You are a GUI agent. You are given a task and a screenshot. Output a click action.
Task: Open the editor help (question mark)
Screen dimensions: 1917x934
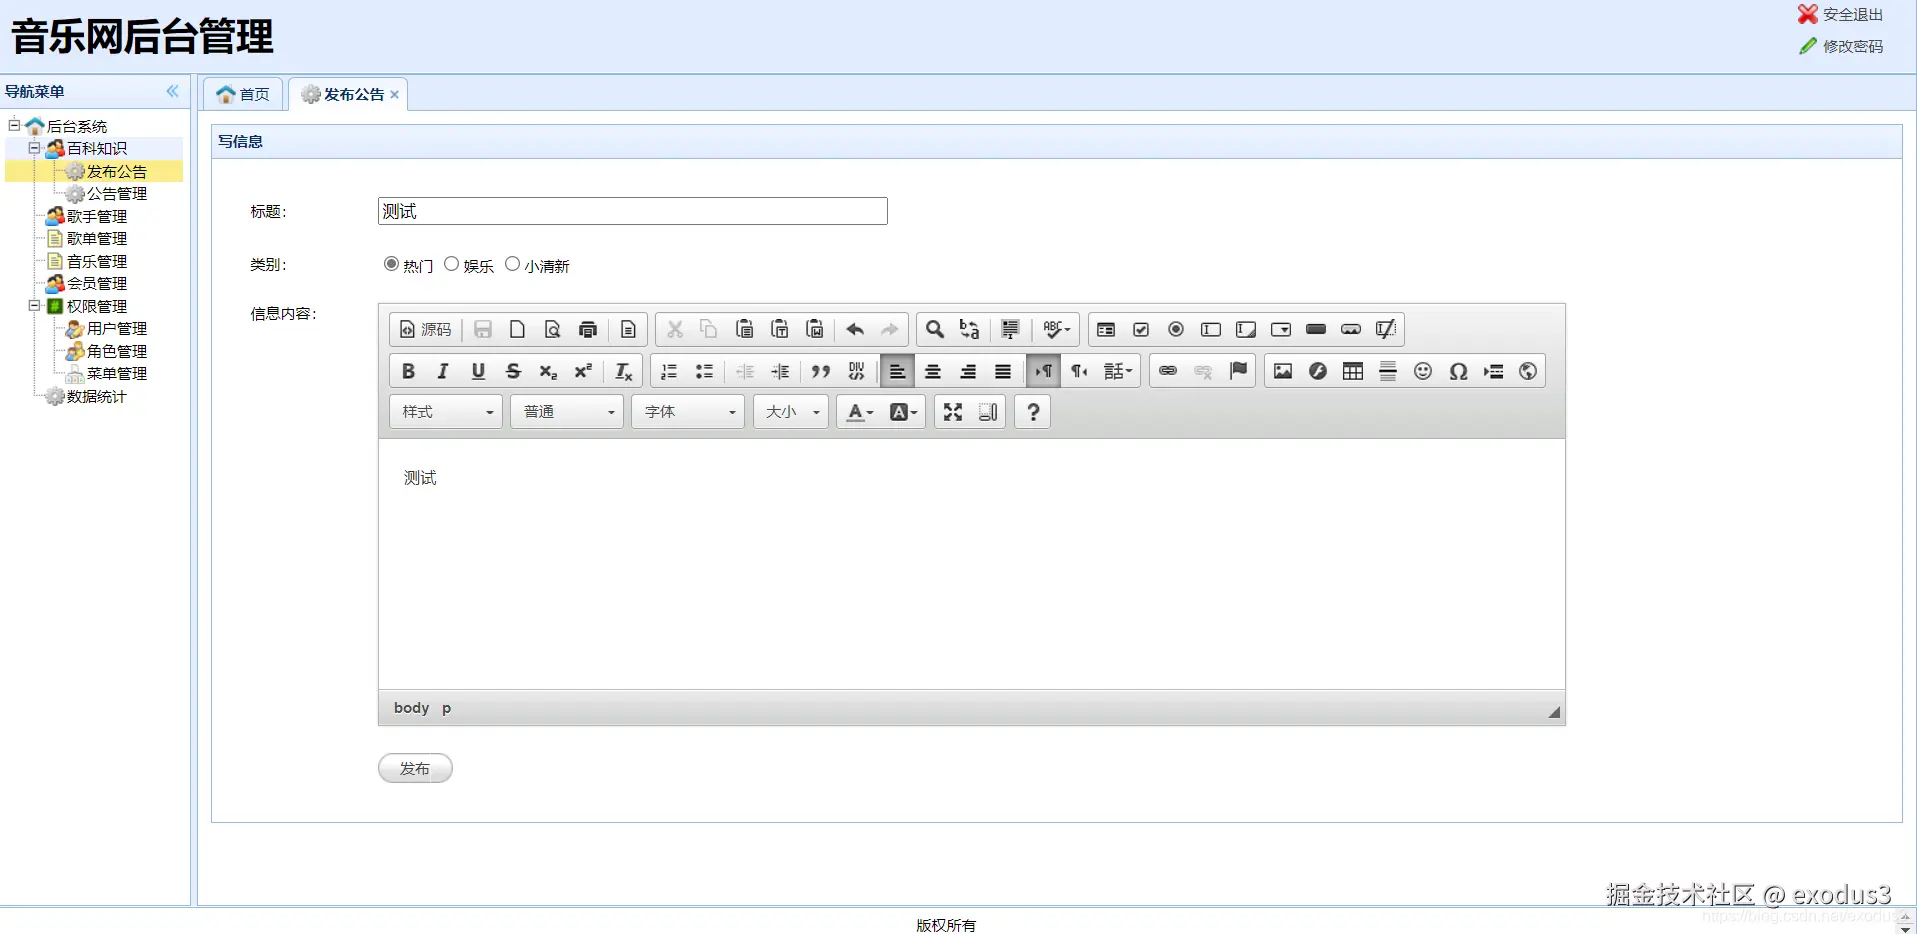coord(1033,412)
